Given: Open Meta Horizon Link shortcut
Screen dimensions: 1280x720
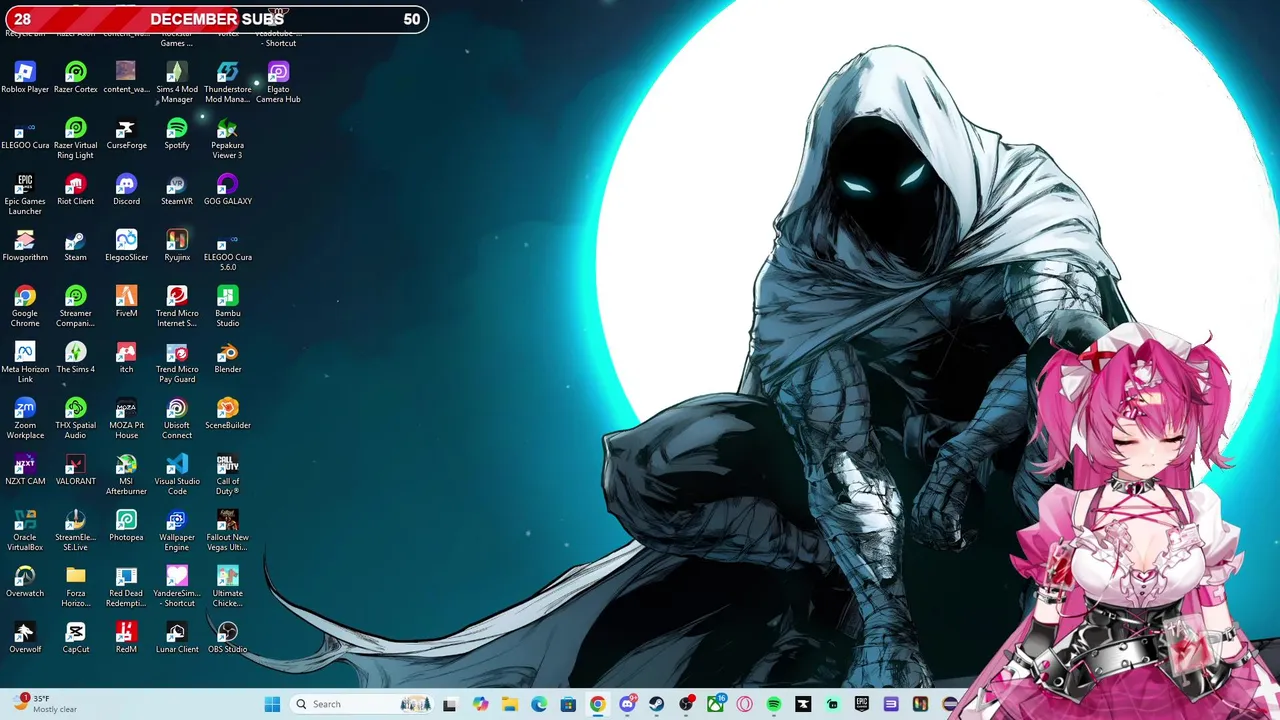Looking at the screenshot, I should tap(25, 363).
